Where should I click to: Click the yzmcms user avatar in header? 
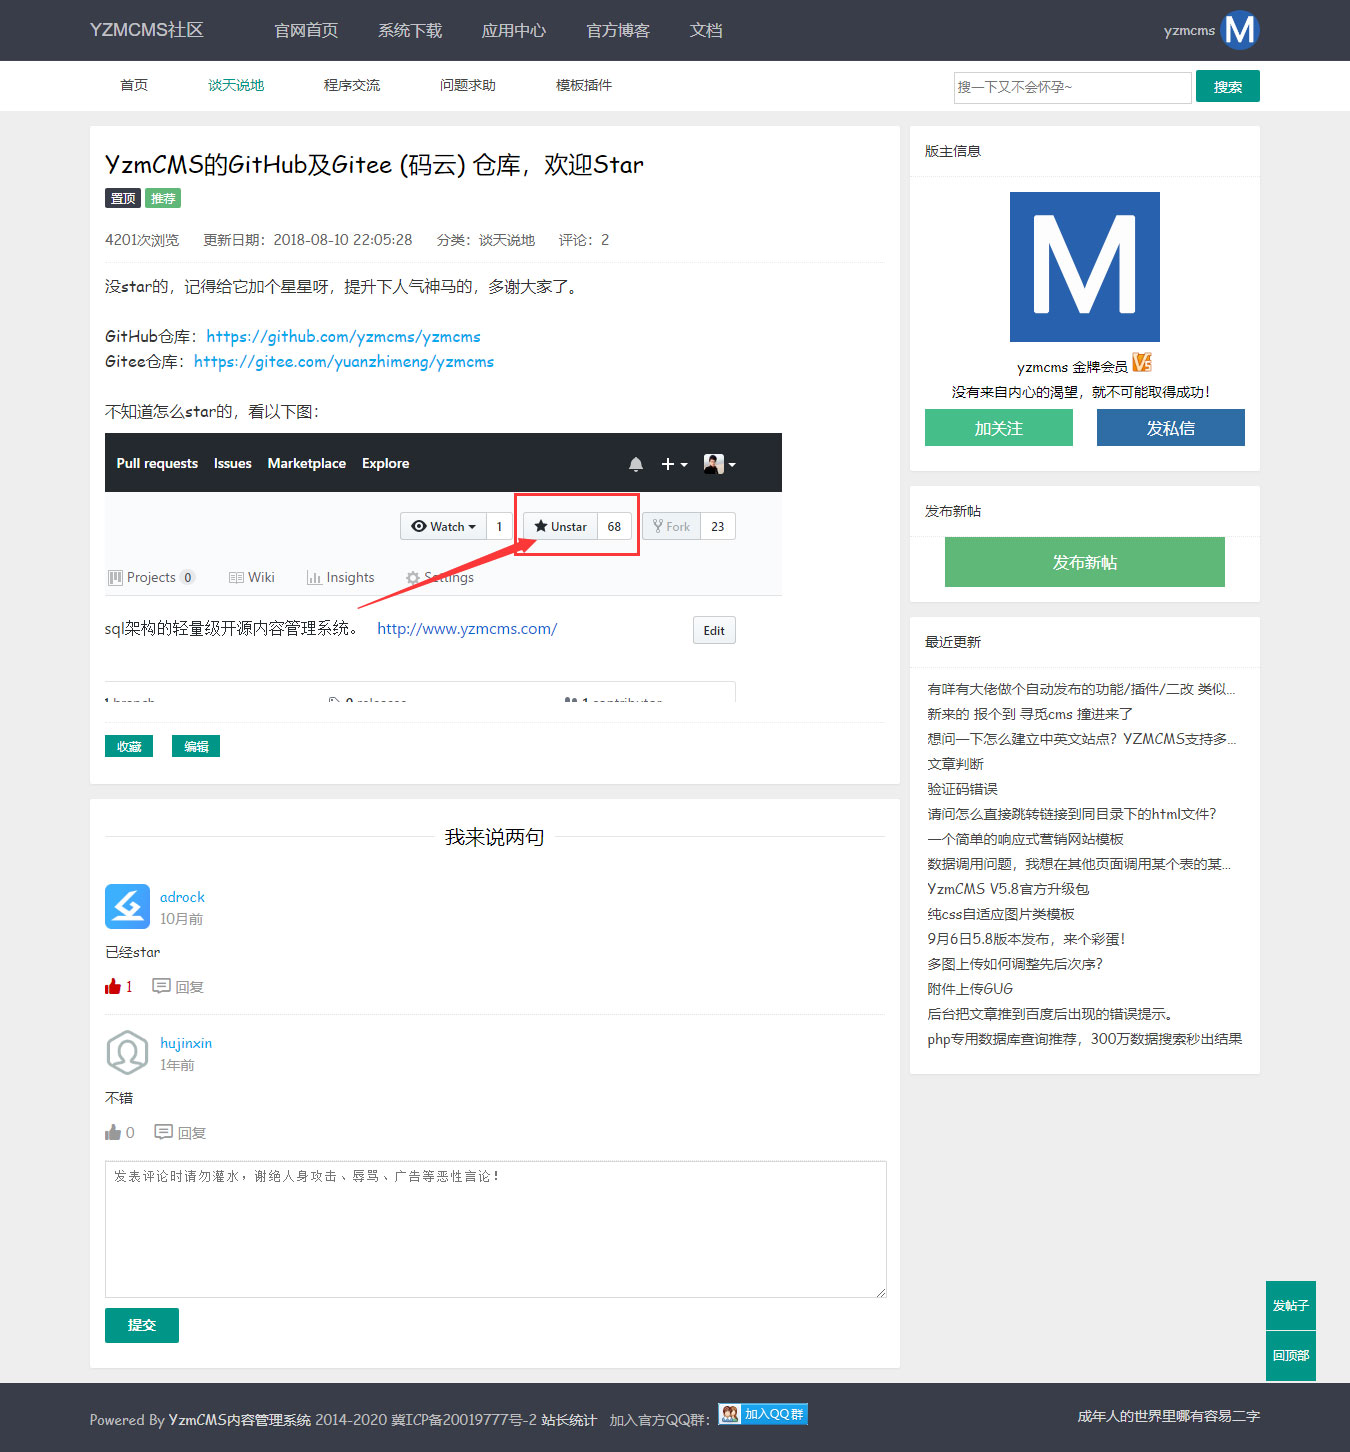[x=1239, y=30]
